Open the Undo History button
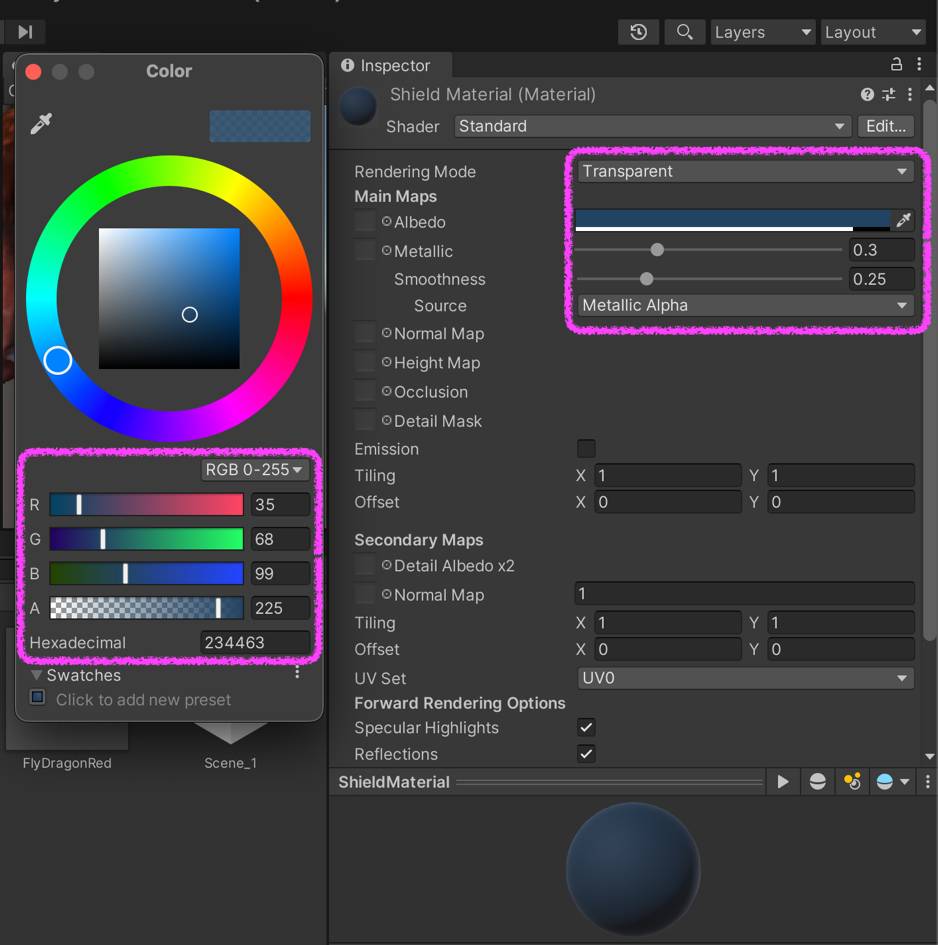Image resolution: width=938 pixels, height=945 pixels. [x=638, y=32]
